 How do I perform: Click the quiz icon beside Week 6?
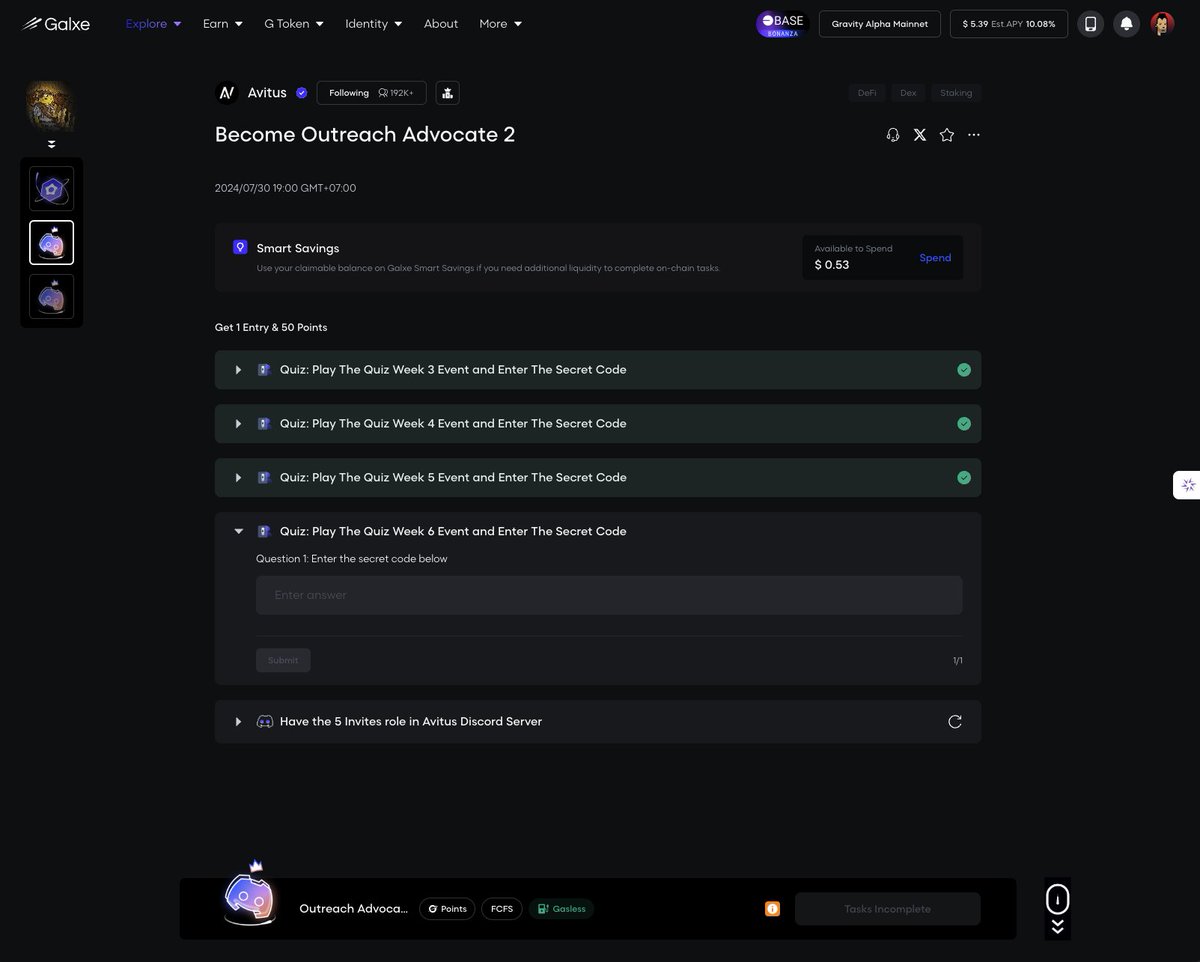(264, 532)
